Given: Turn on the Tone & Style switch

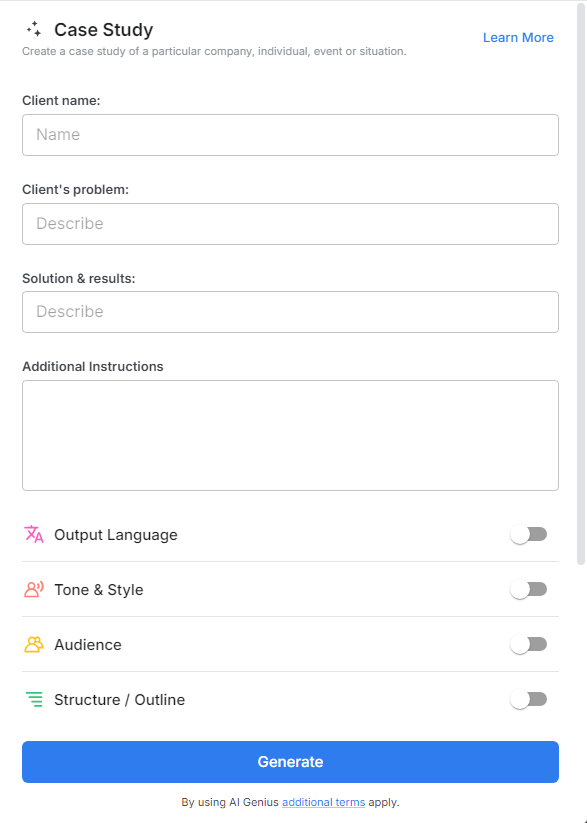Looking at the screenshot, I should (x=529, y=589).
